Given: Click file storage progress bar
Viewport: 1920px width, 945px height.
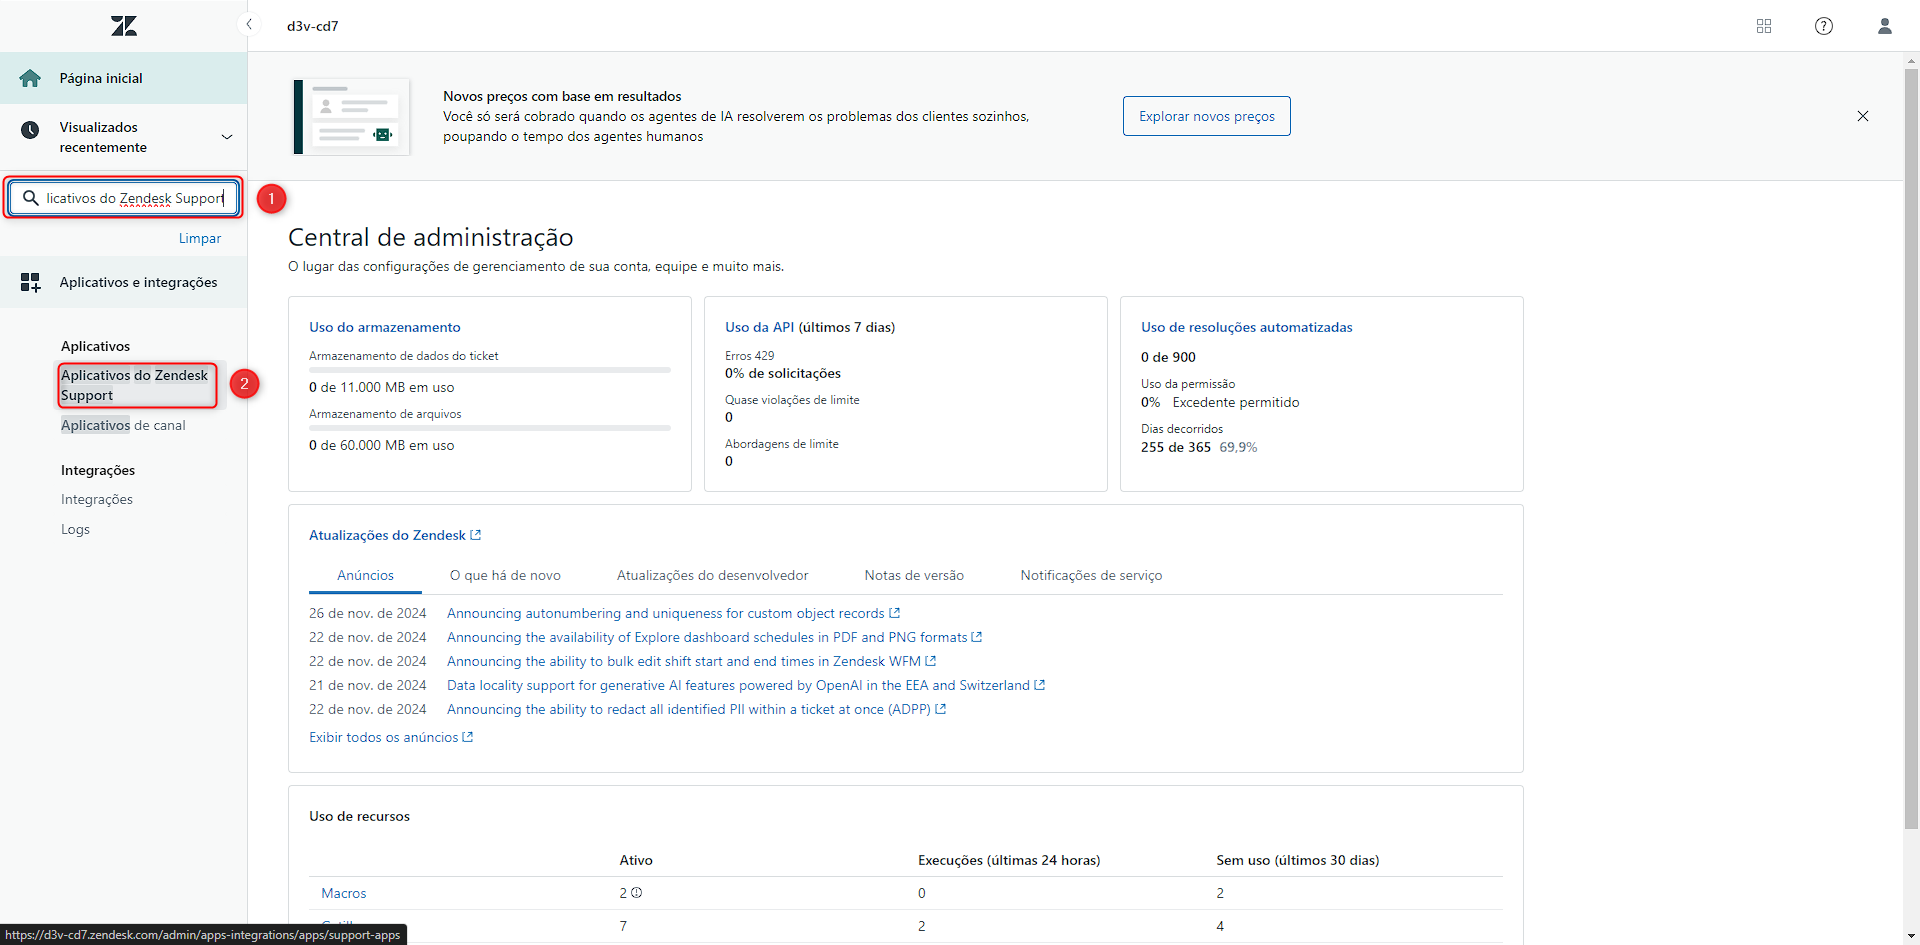Looking at the screenshot, I should pyautogui.click(x=490, y=428).
